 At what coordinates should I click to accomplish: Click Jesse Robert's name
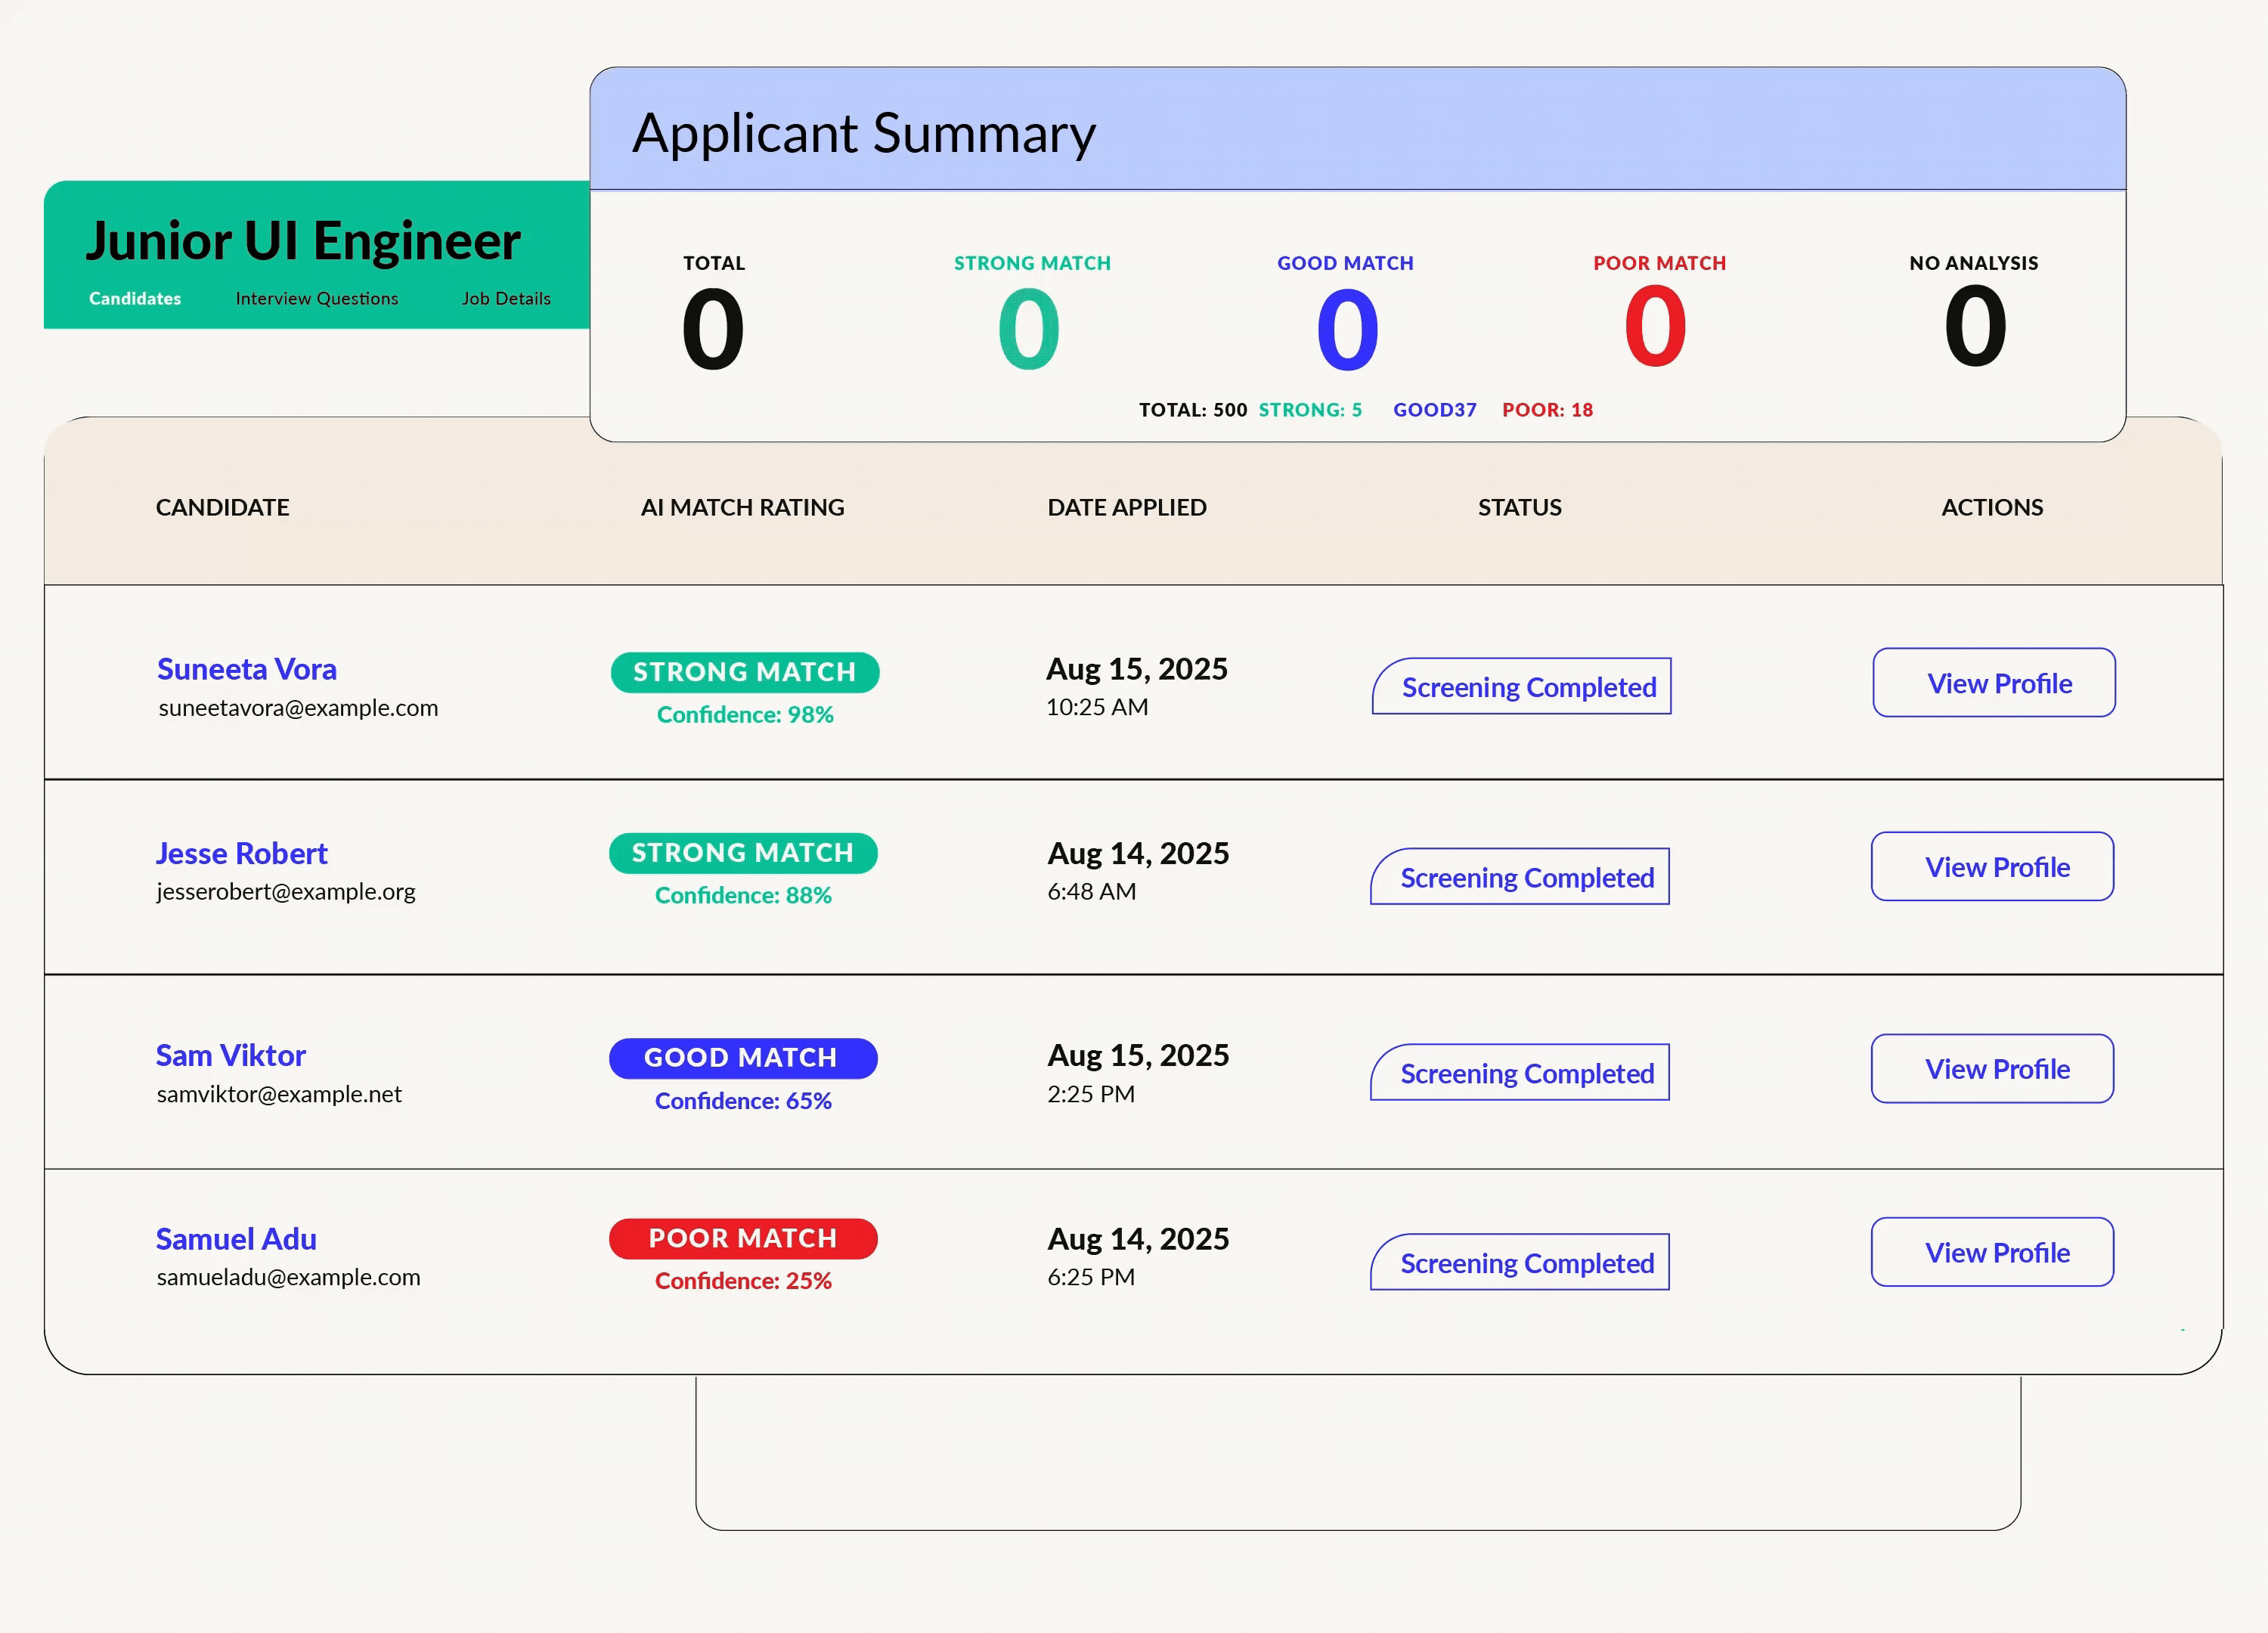coord(240,853)
